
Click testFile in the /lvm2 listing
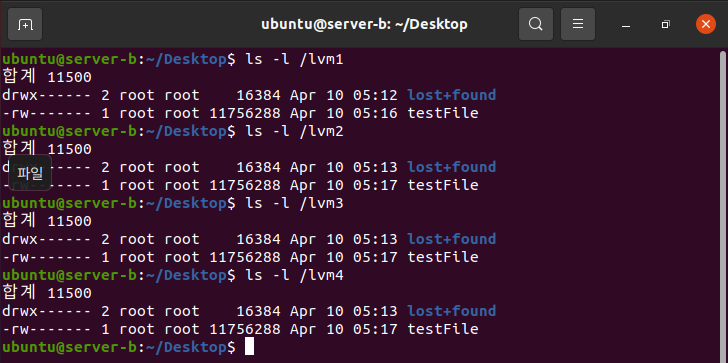click(443, 185)
